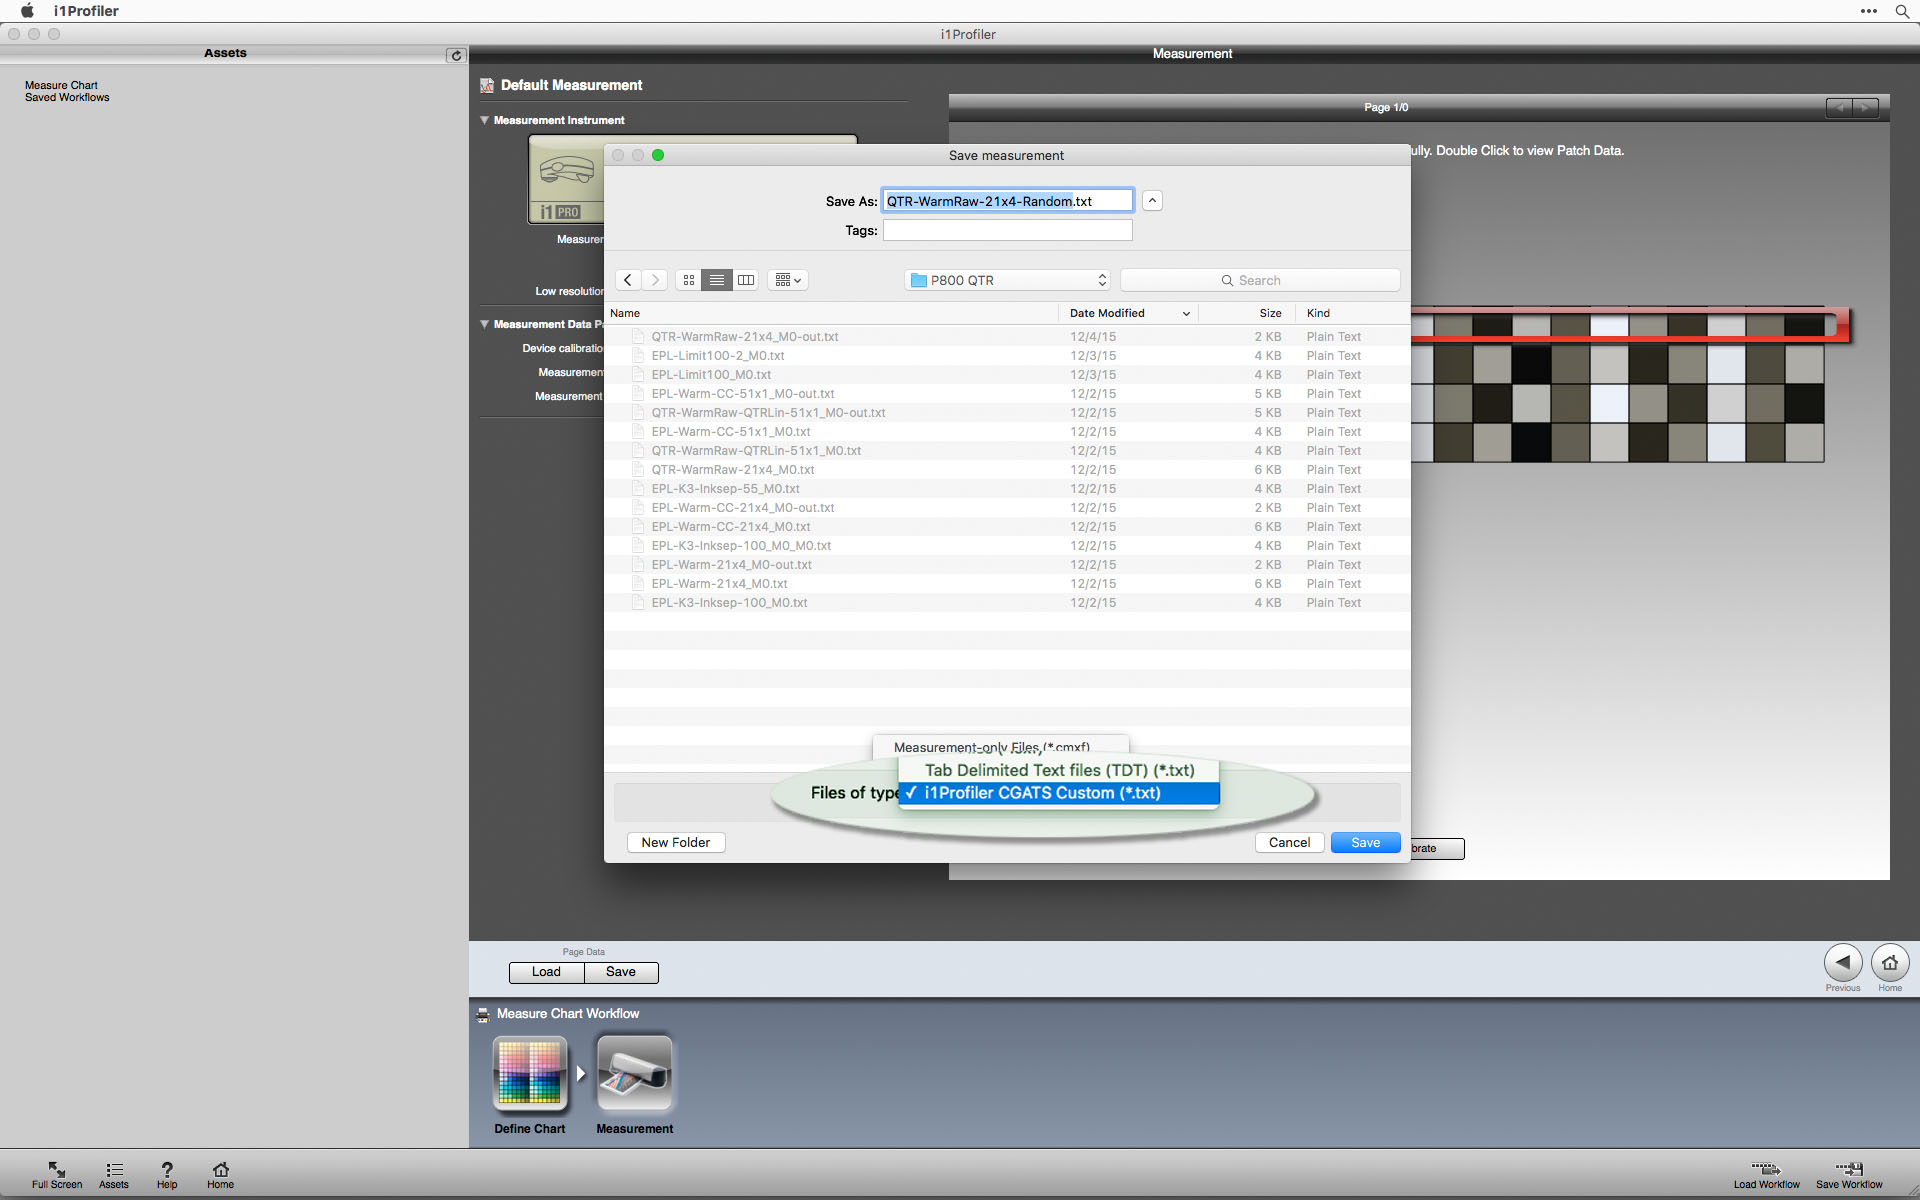Select QTR-WarmRaw-21x4_M0-out.txt file
Screen dimensions: 1920x1200
(x=1007, y=337)
